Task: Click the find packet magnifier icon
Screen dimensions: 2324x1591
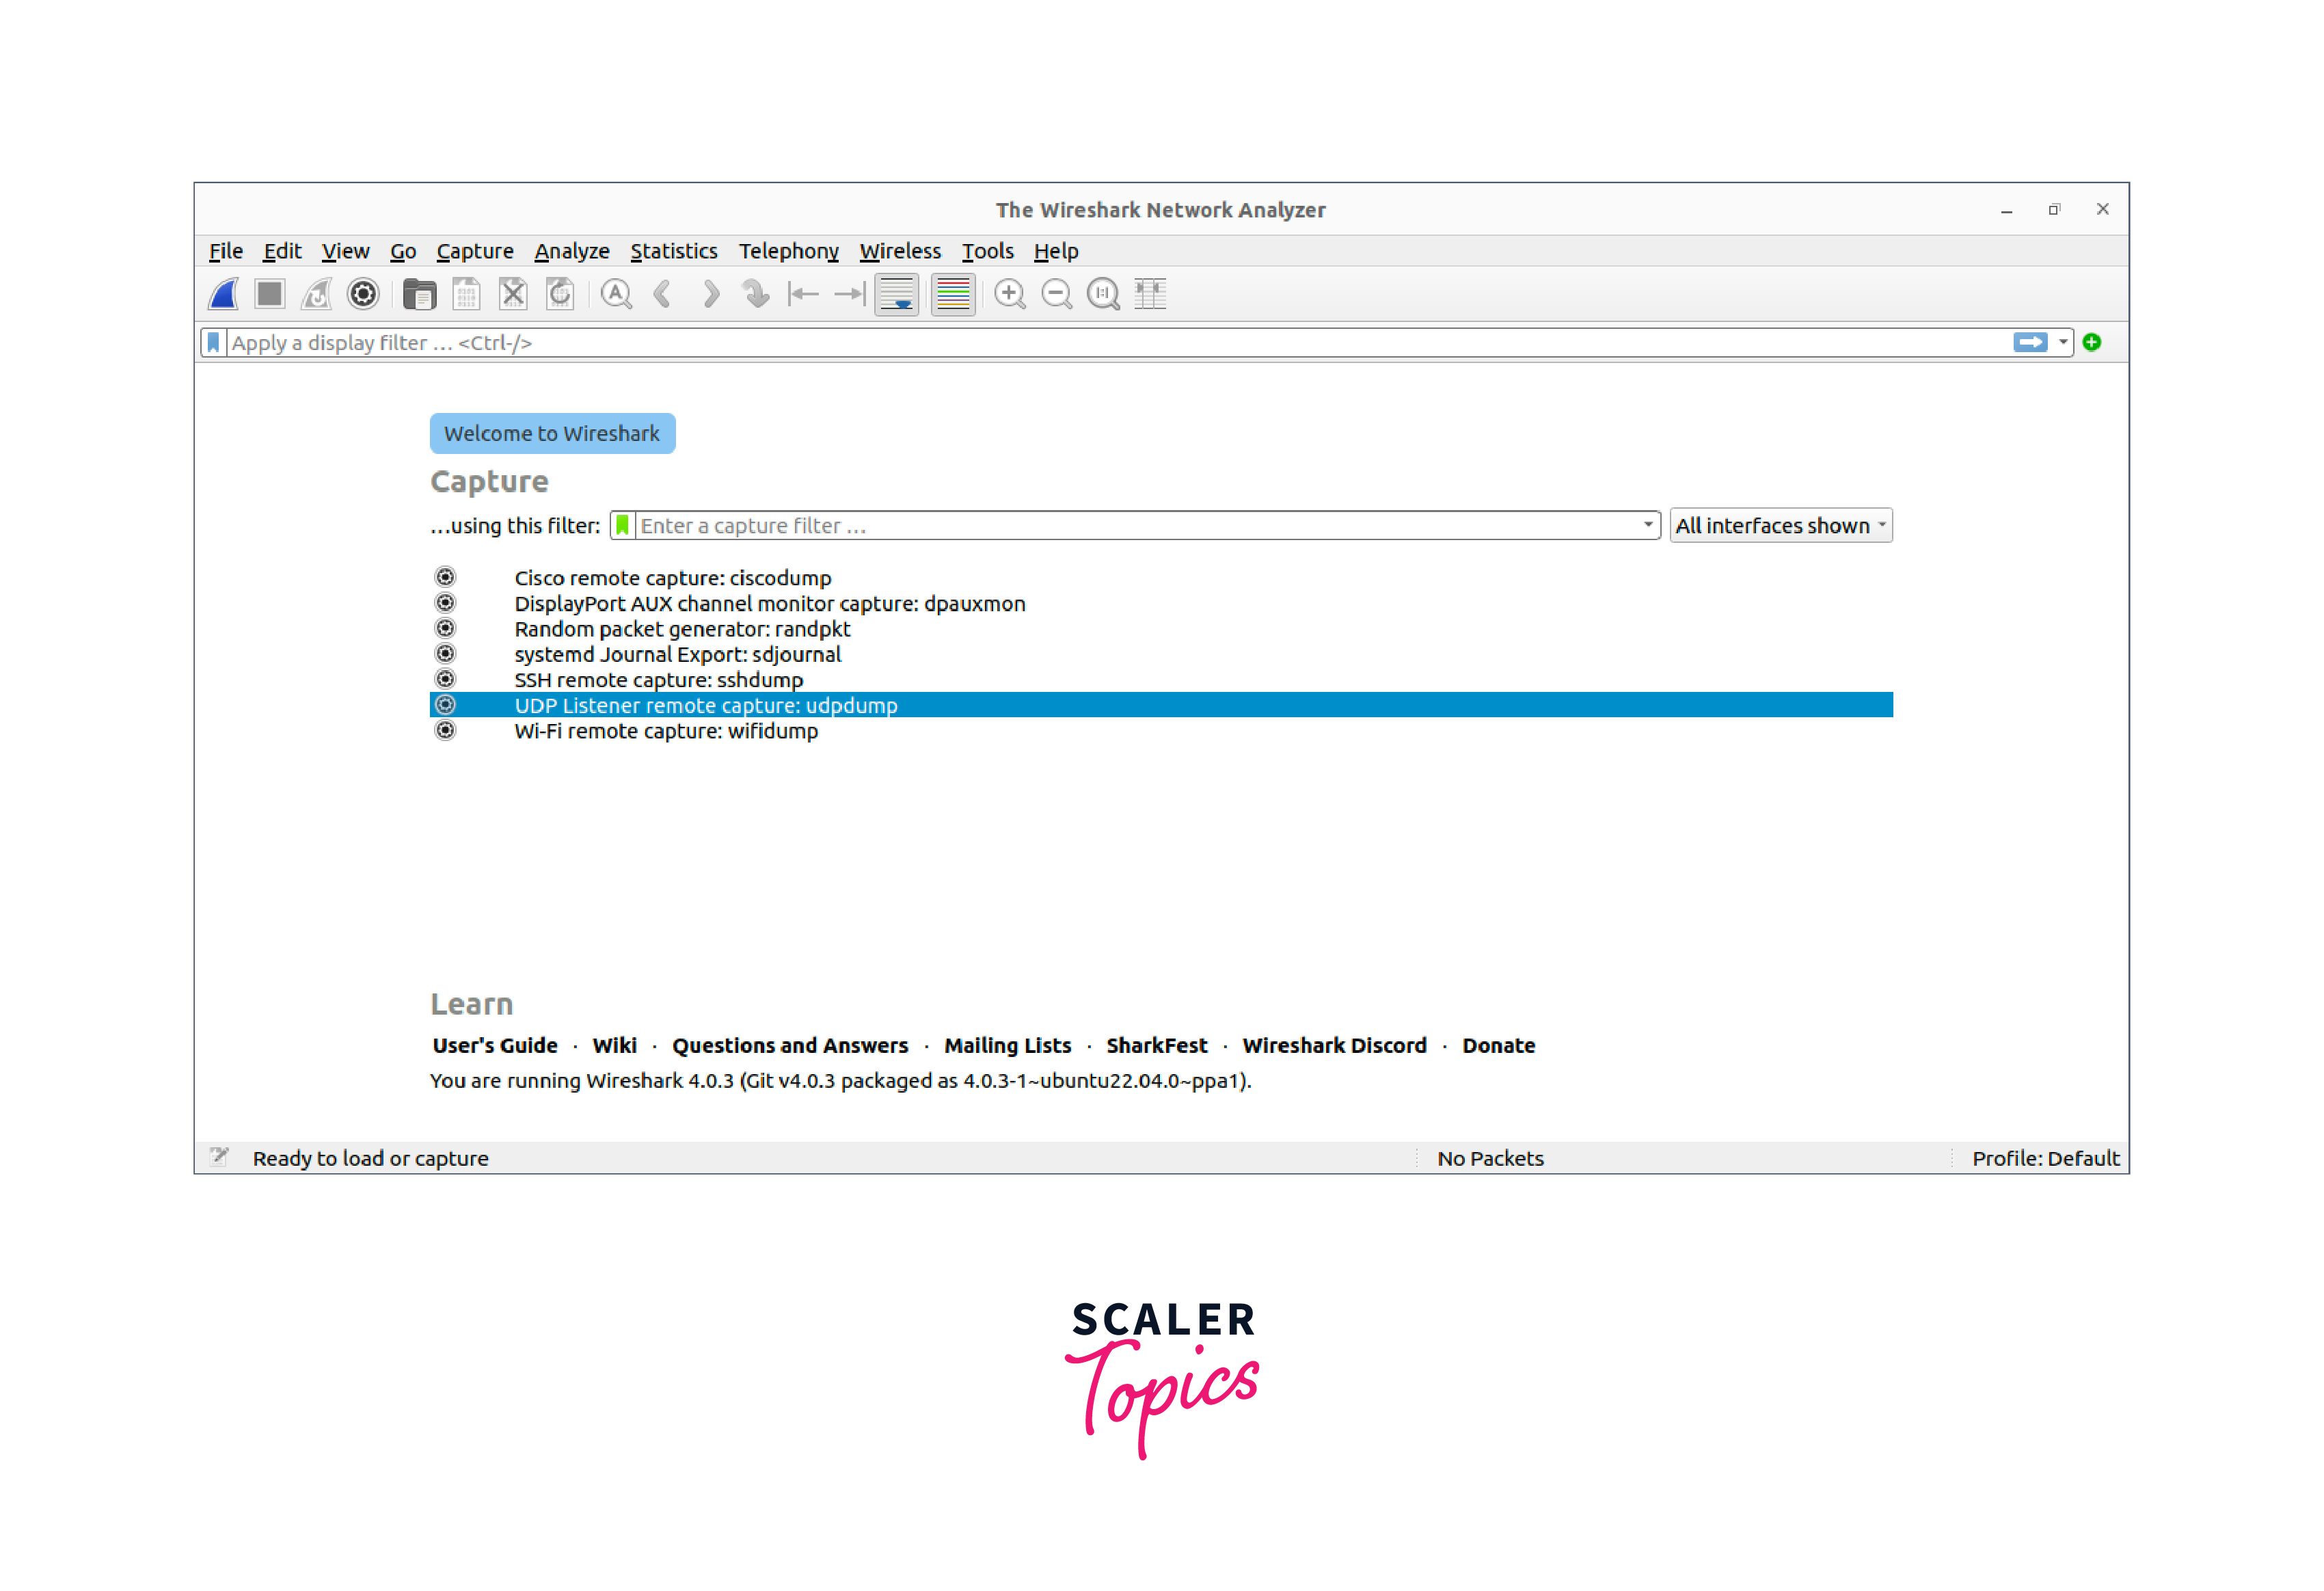Action: [x=616, y=294]
